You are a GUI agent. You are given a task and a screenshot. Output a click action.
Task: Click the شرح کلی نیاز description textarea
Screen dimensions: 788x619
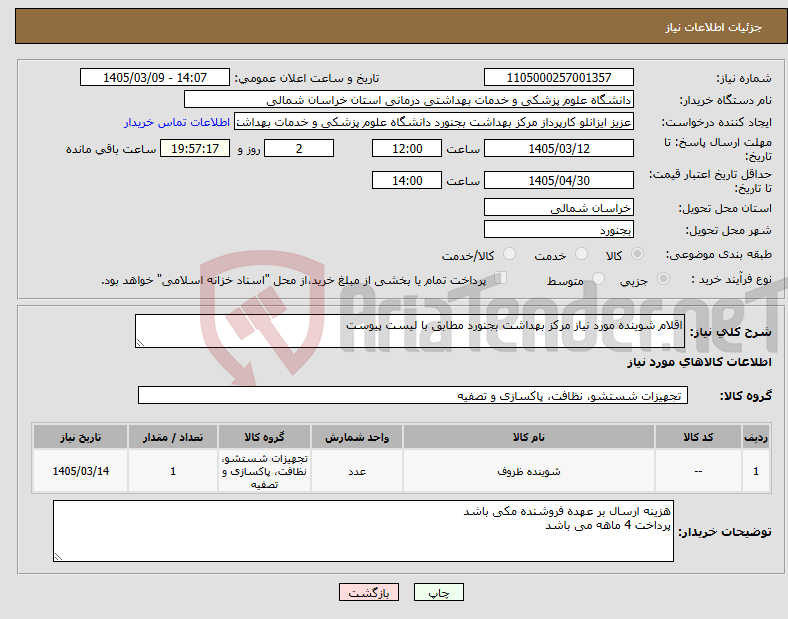coord(410,331)
